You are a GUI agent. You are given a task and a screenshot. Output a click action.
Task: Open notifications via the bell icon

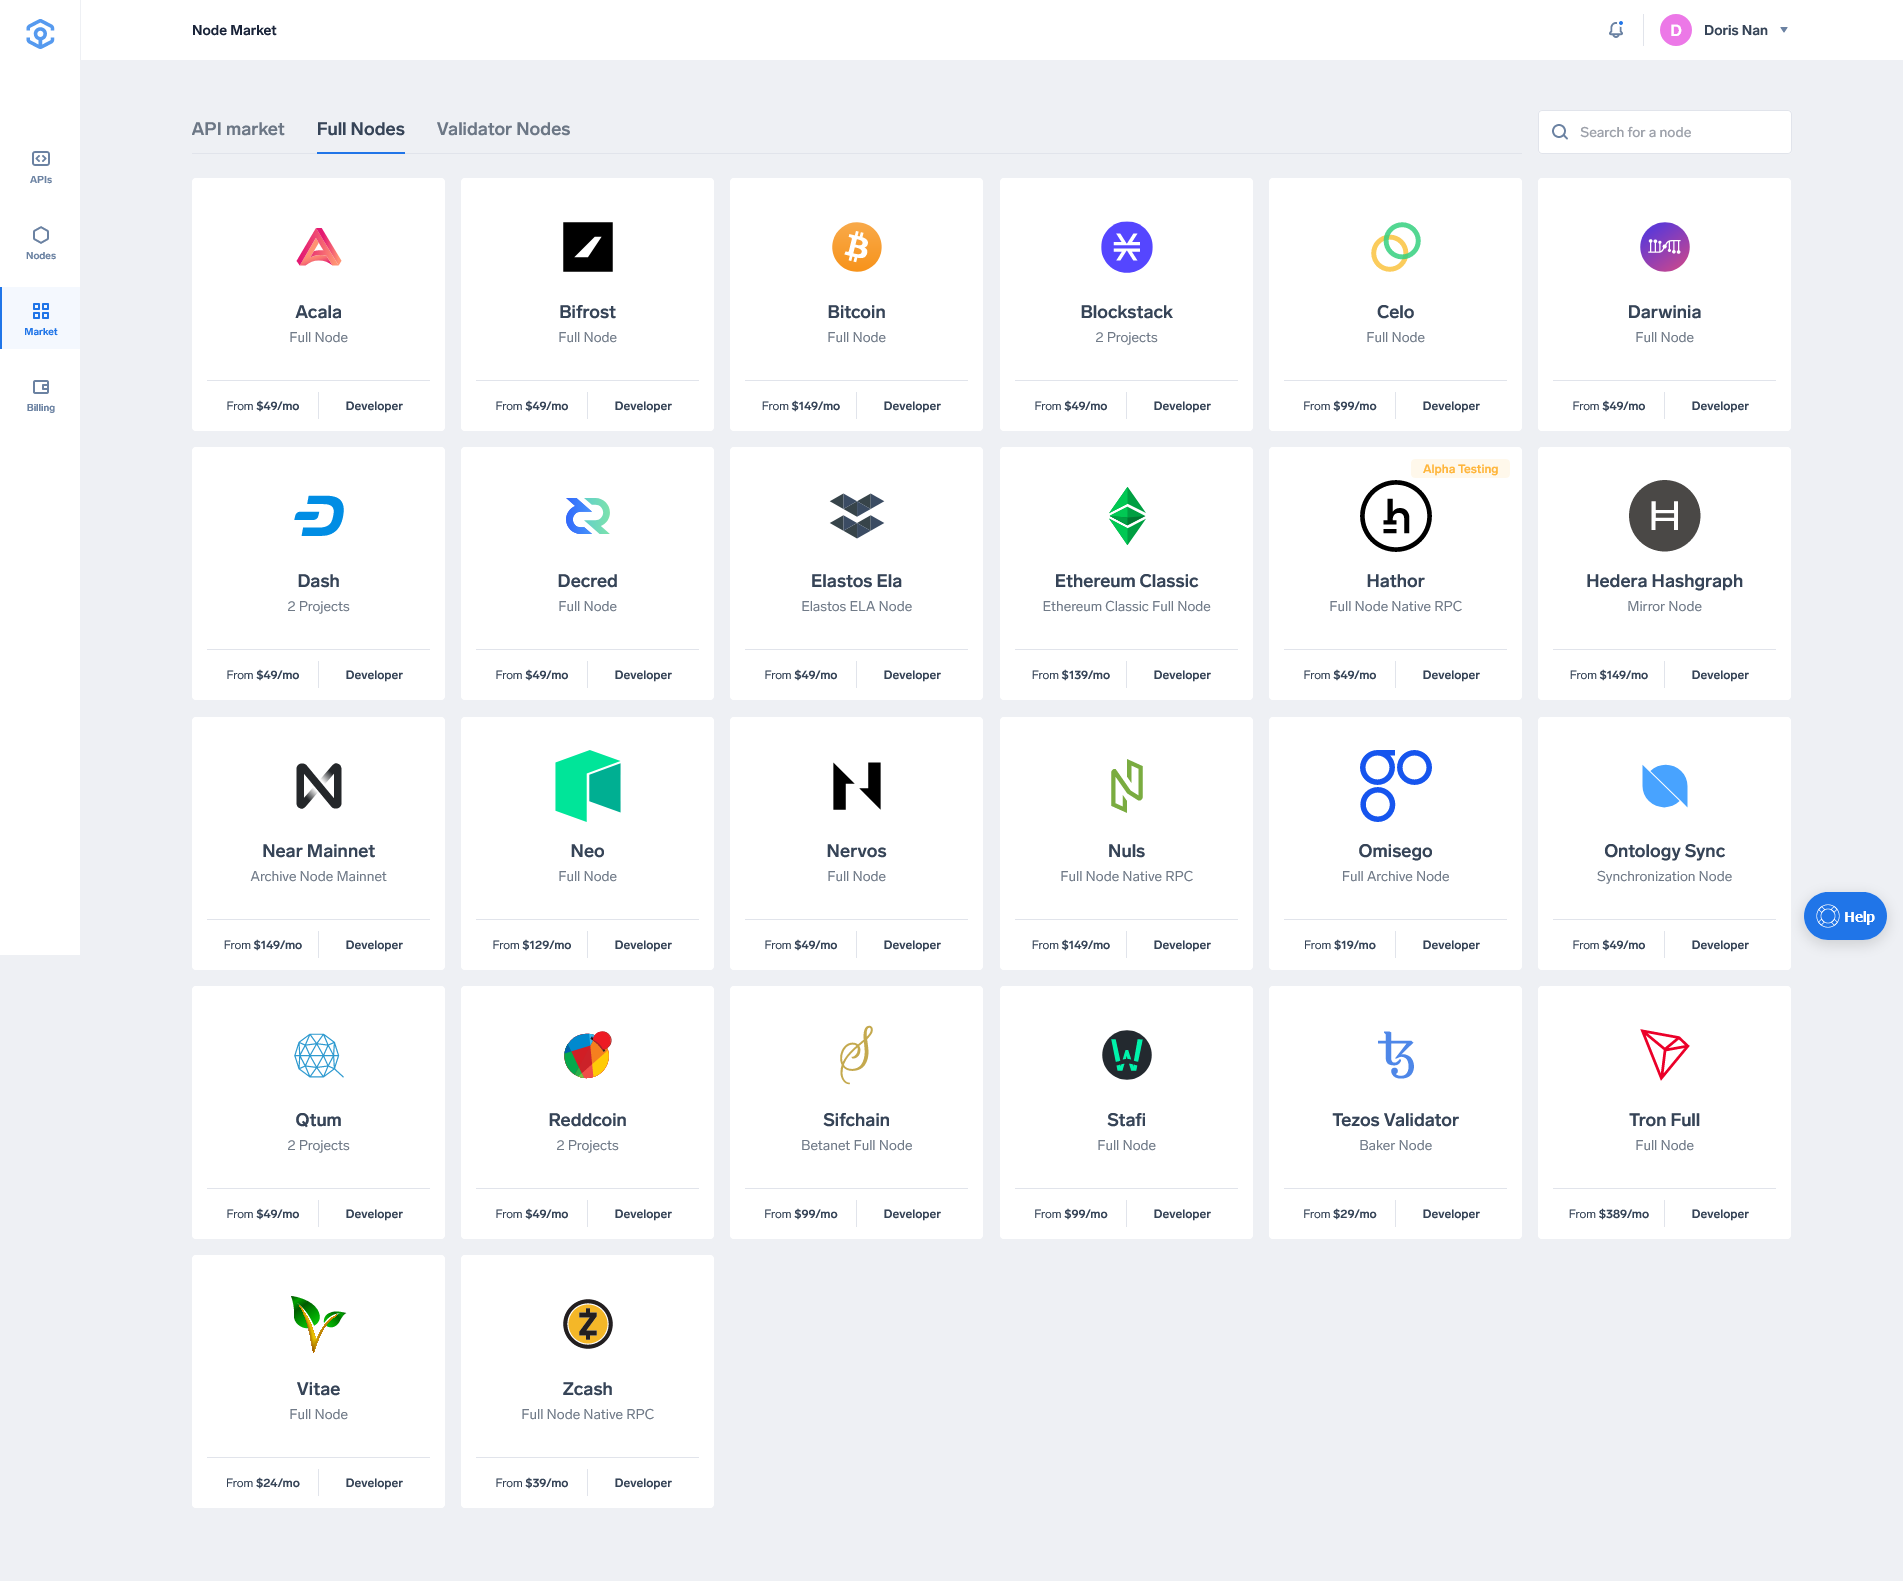[1616, 29]
